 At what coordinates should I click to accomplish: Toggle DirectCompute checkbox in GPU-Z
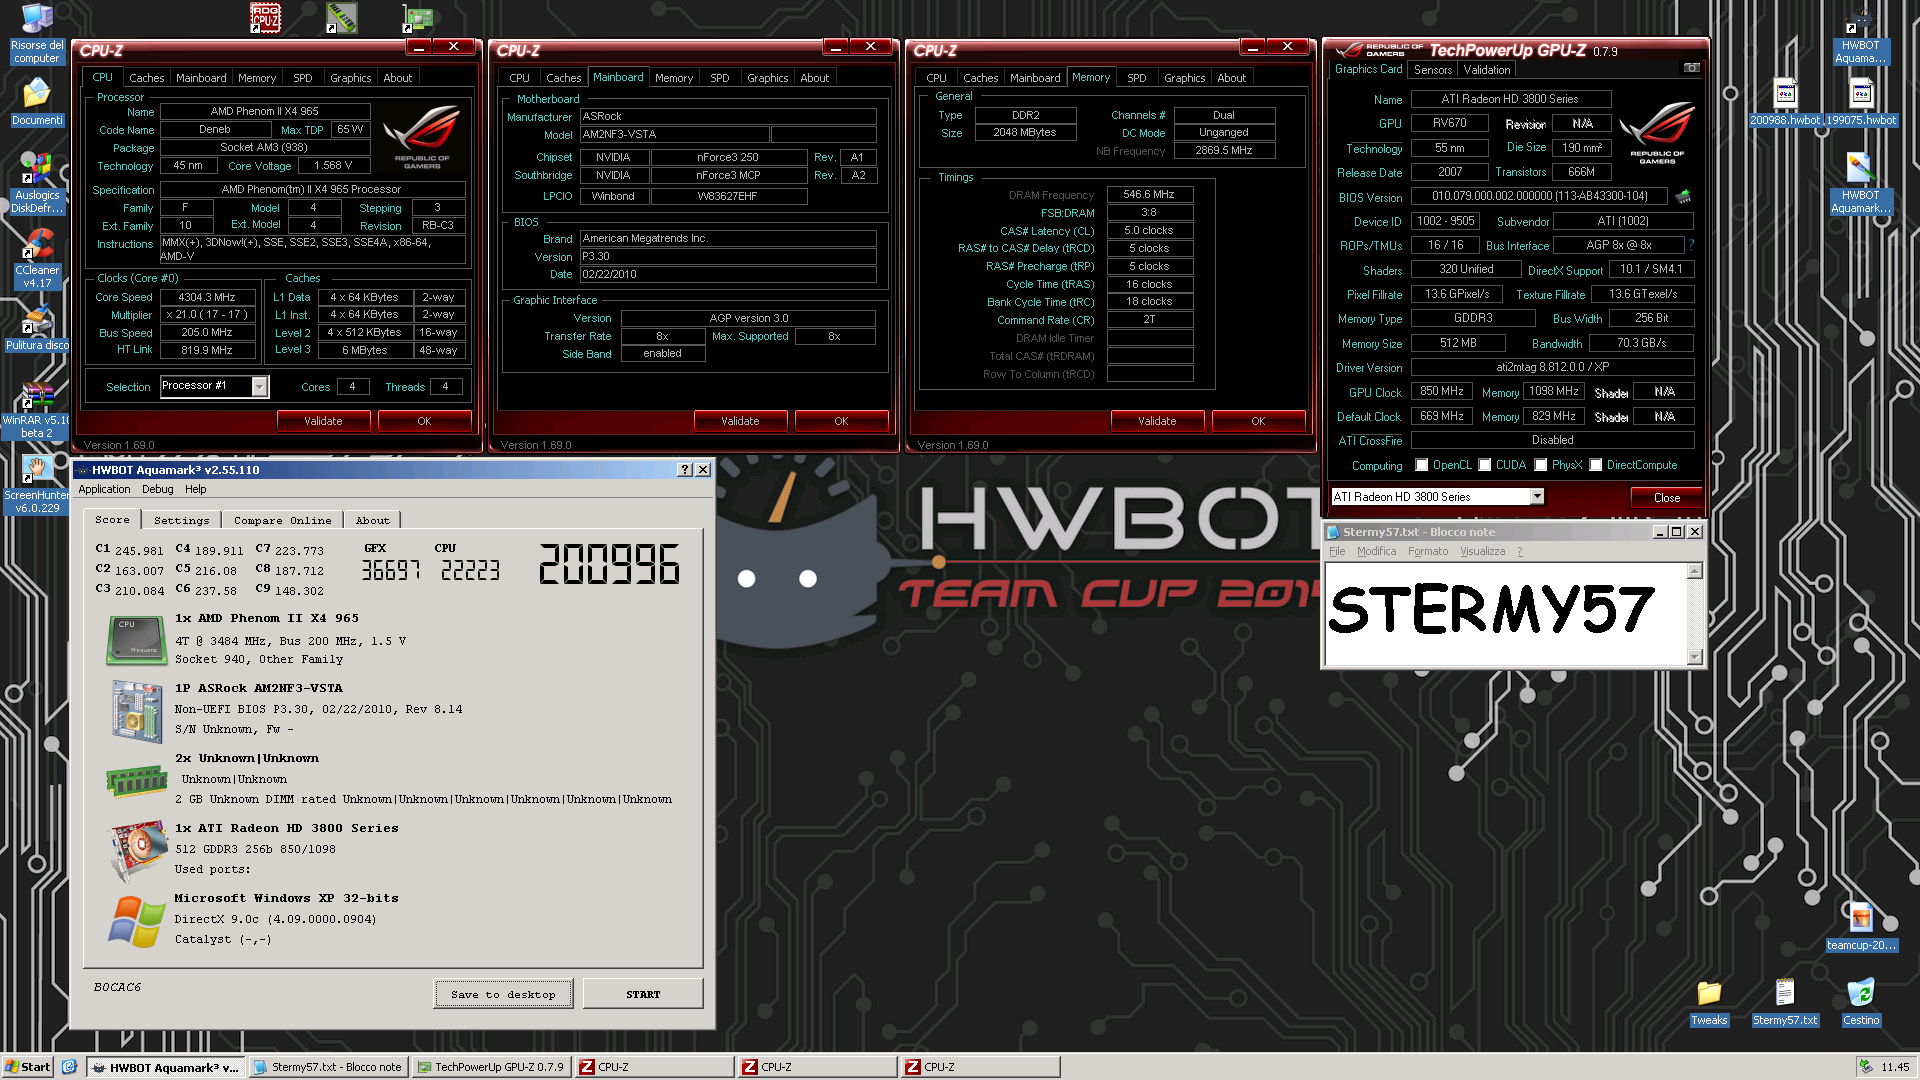point(1596,465)
